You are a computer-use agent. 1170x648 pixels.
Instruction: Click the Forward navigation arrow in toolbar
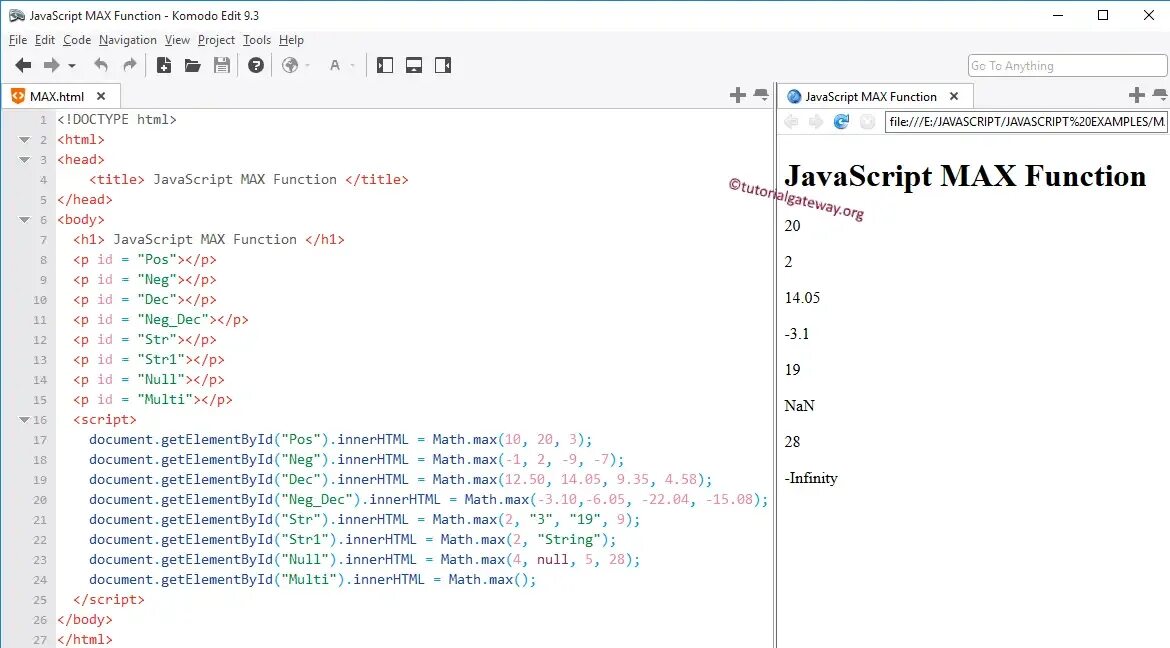(51, 66)
